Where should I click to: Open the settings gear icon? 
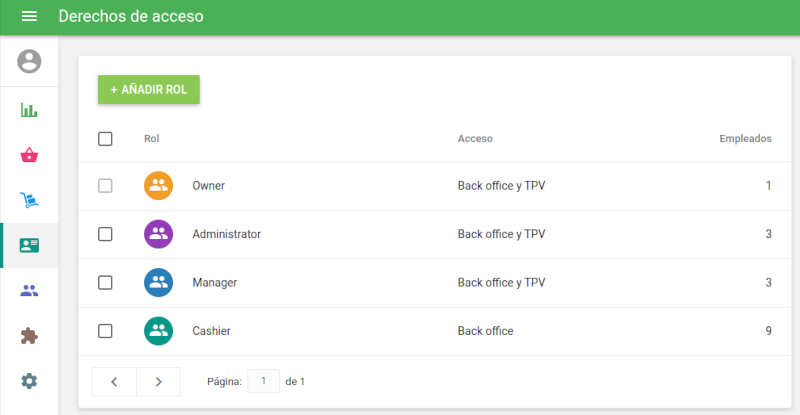tap(29, 381)
